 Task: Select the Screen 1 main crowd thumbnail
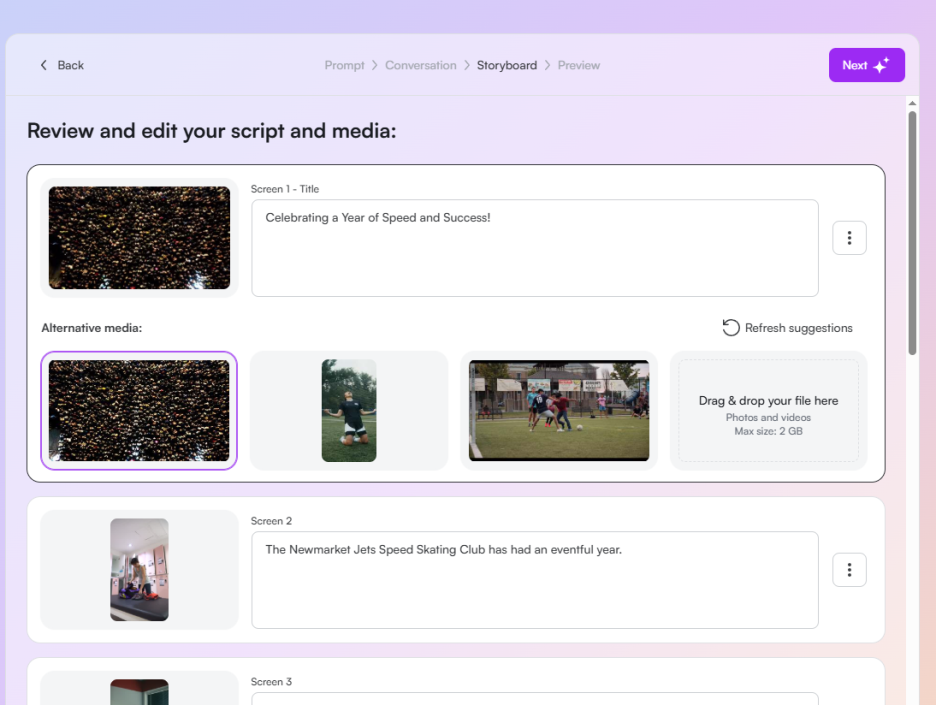[x=139, y=238]
